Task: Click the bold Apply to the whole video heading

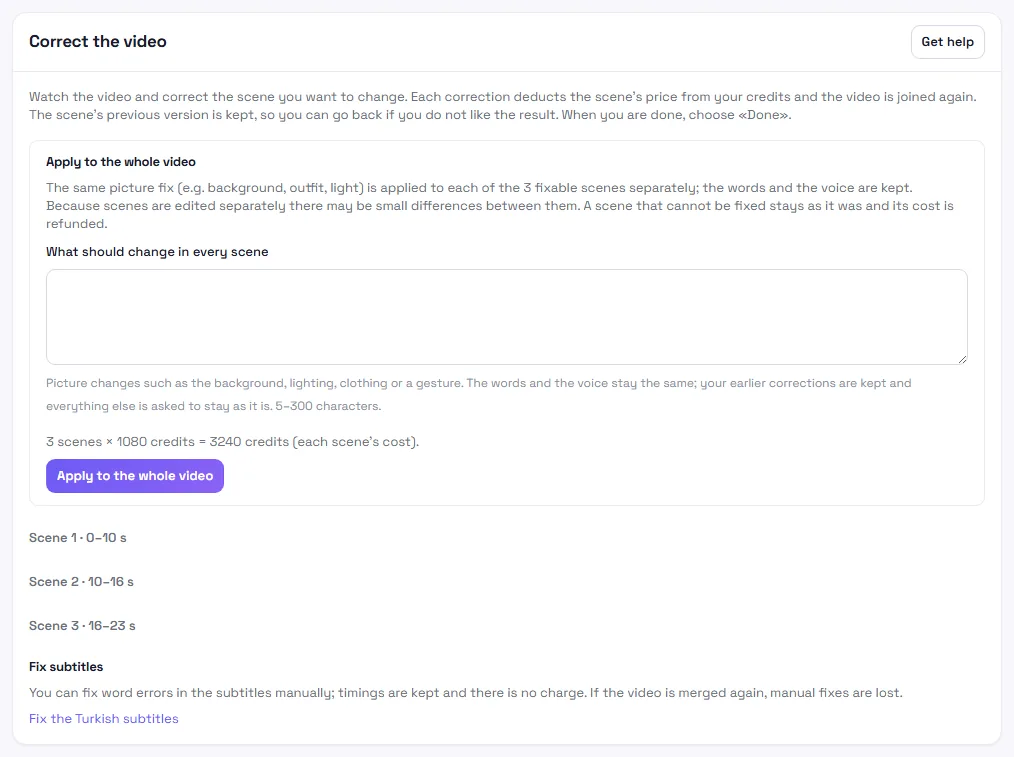Action: tap(121, 162)
